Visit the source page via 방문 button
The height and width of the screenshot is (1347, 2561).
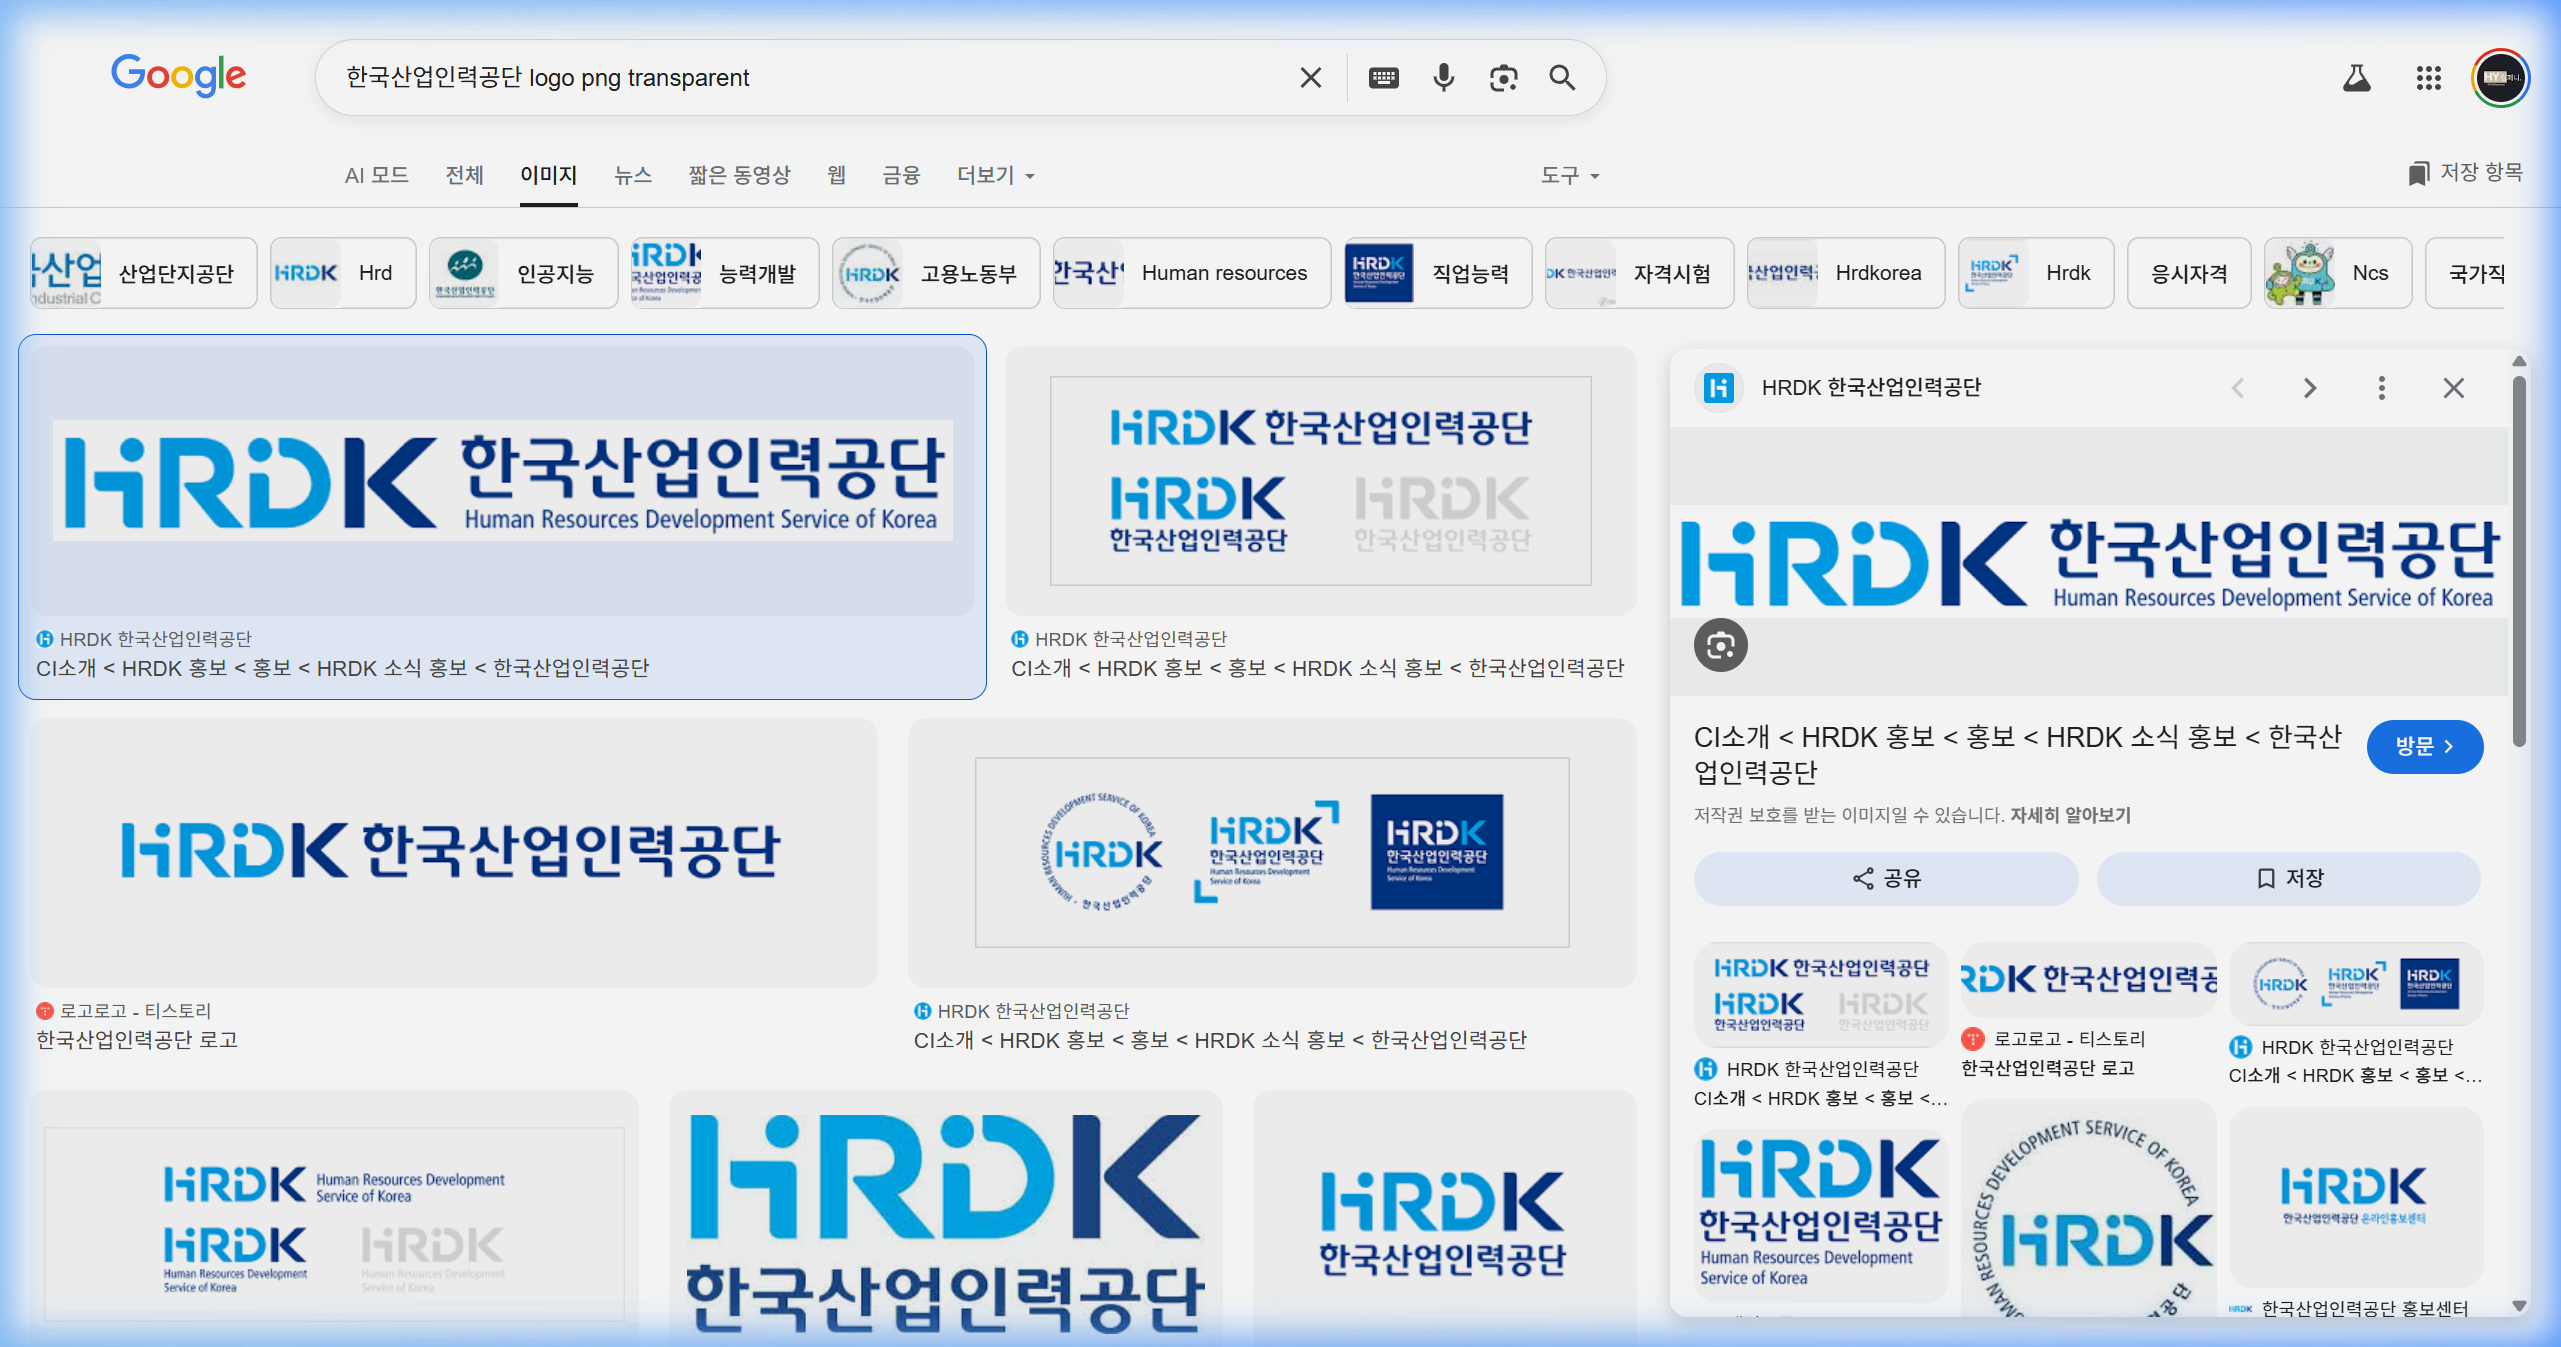pyautogui.click(x=2425, y=746)
